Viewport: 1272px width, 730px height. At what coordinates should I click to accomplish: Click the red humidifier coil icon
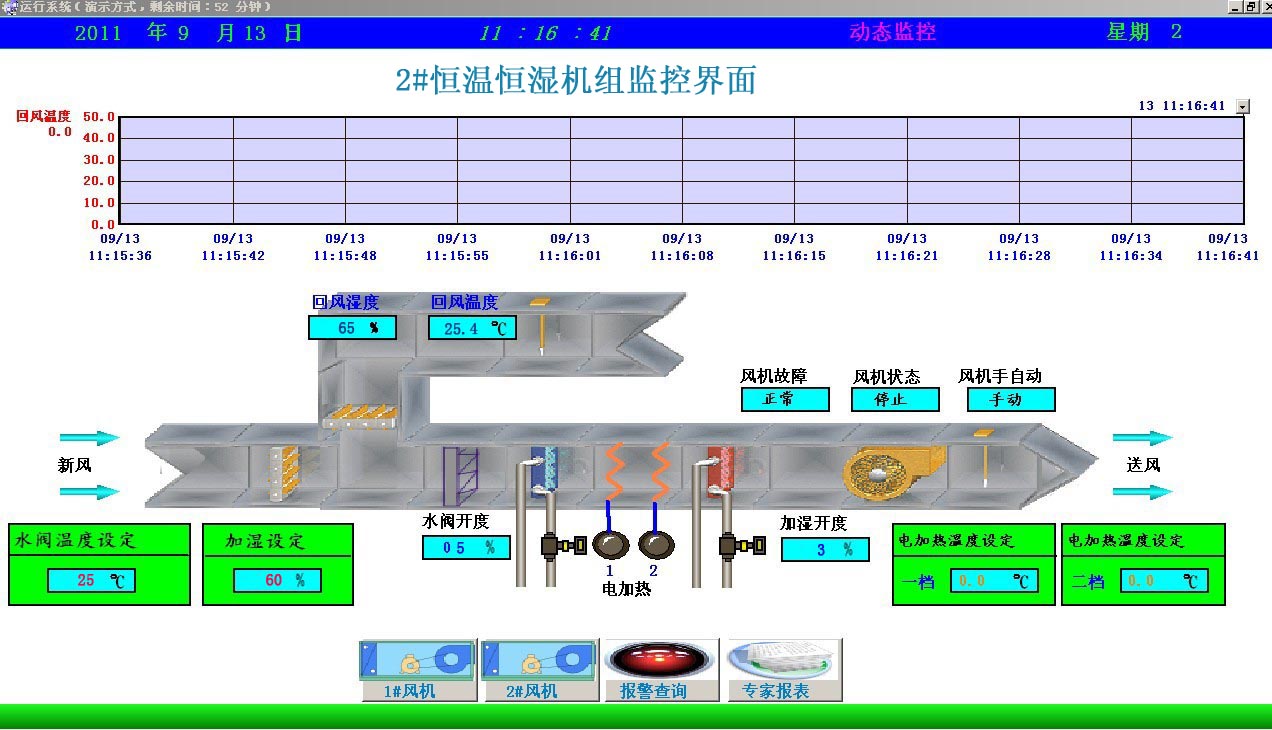pyautogui.click(x=723, y=470)
